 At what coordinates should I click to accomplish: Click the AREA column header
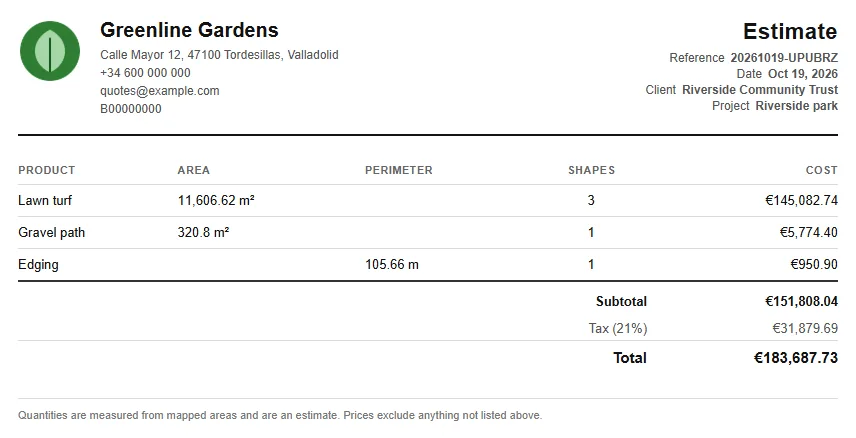point(193,170)
